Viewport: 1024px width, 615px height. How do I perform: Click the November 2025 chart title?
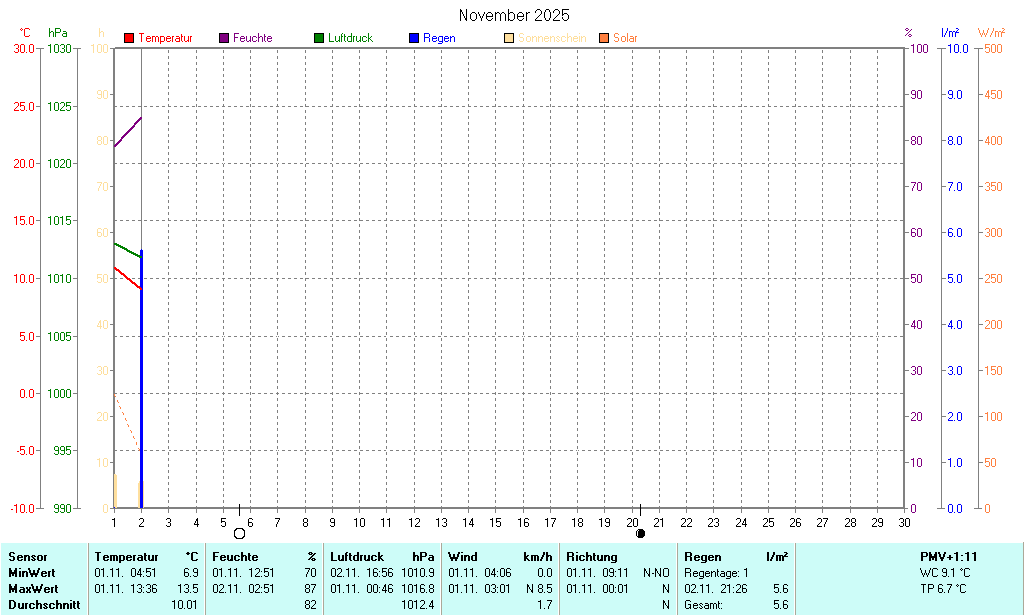tap(514, 15)
